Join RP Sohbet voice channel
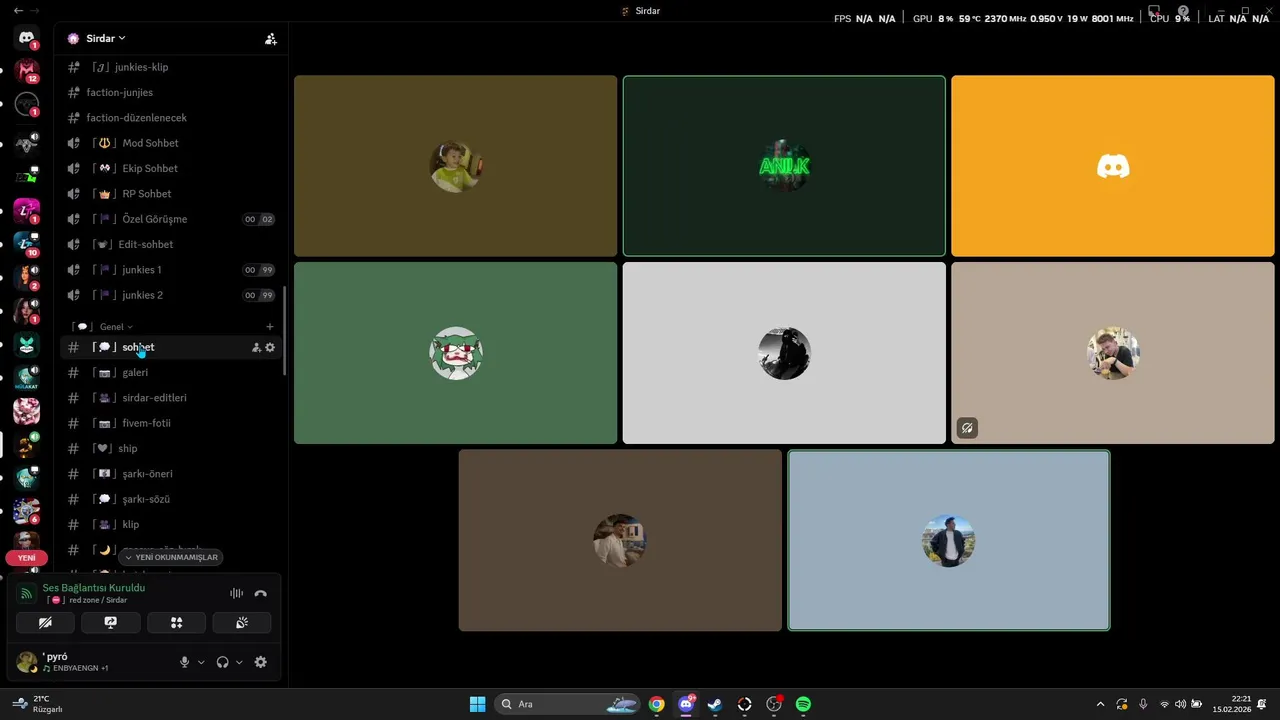This screenshot has width=1280, height=720. (170, 194)
